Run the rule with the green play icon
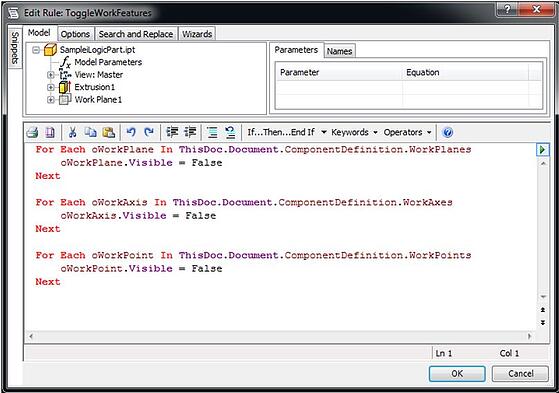Image resolution: width=559 pixels, height=393 pixels. click(x=542, y=150)
